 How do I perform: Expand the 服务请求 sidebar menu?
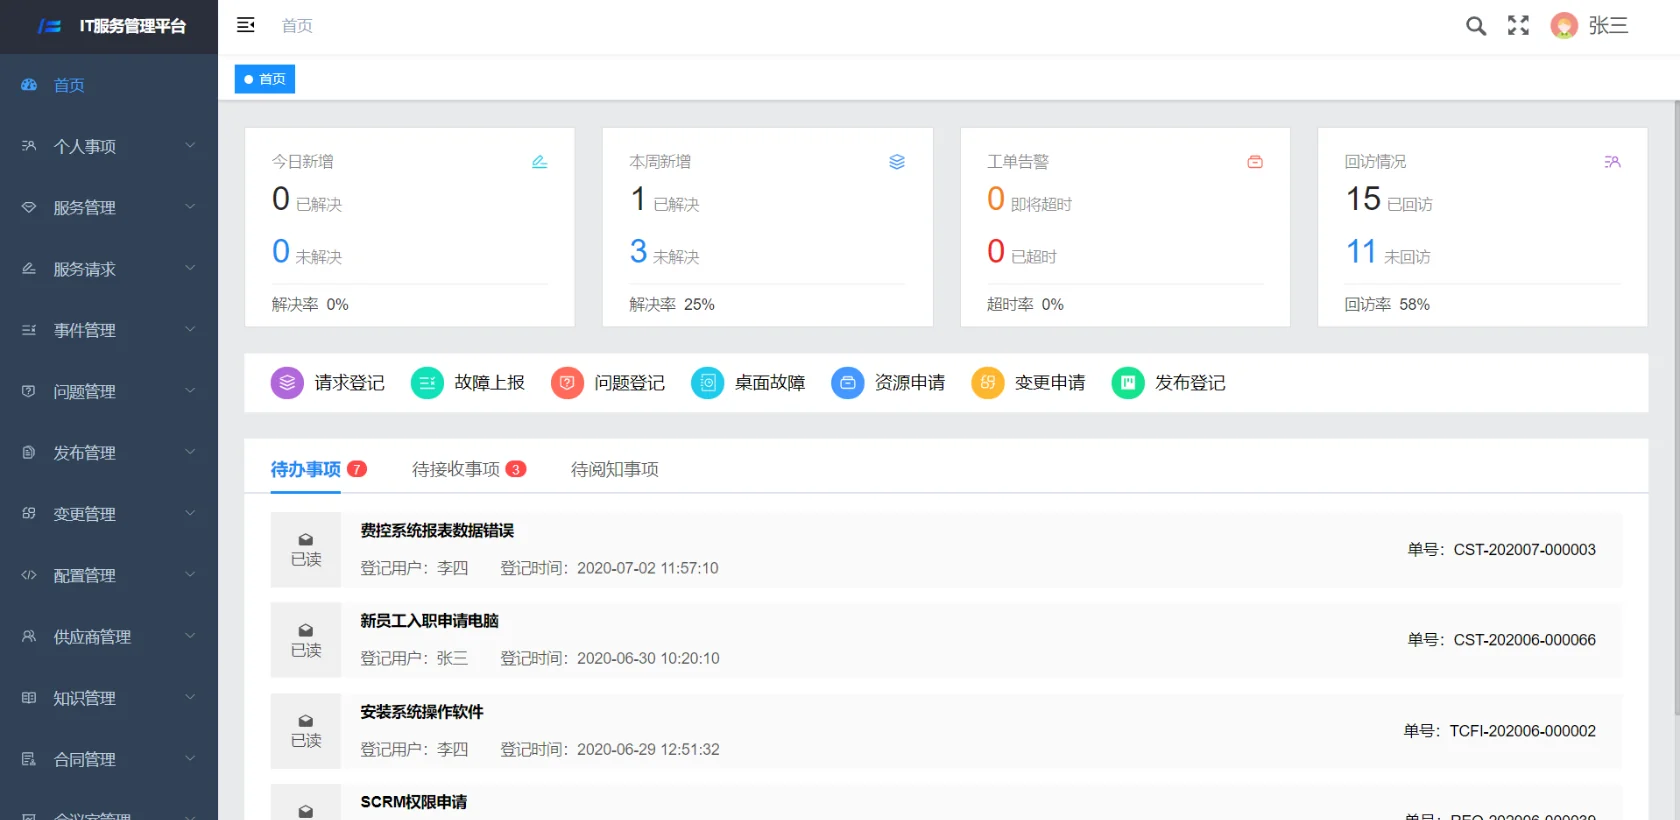click(x=109, y=269)
